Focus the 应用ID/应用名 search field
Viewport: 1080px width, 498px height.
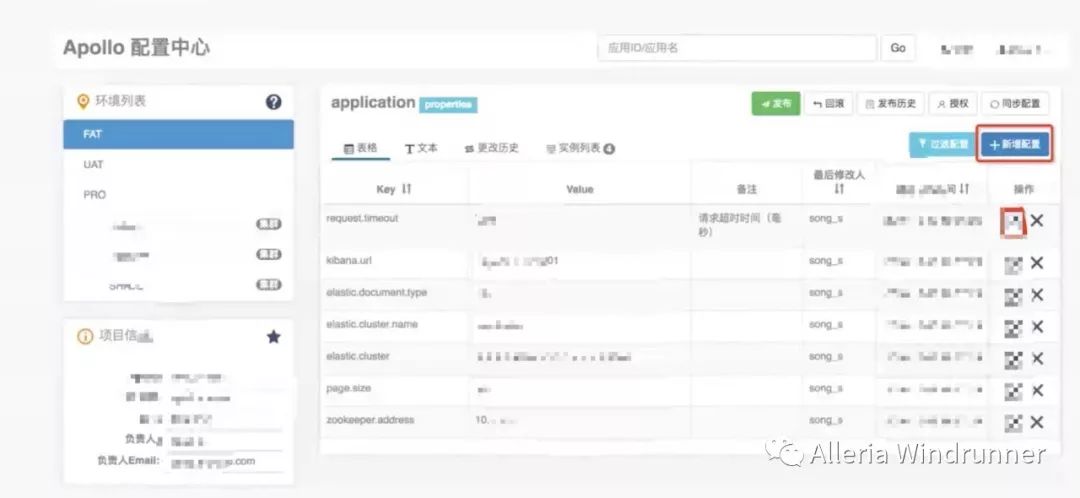pyautogui.click(x=737, y=48)
